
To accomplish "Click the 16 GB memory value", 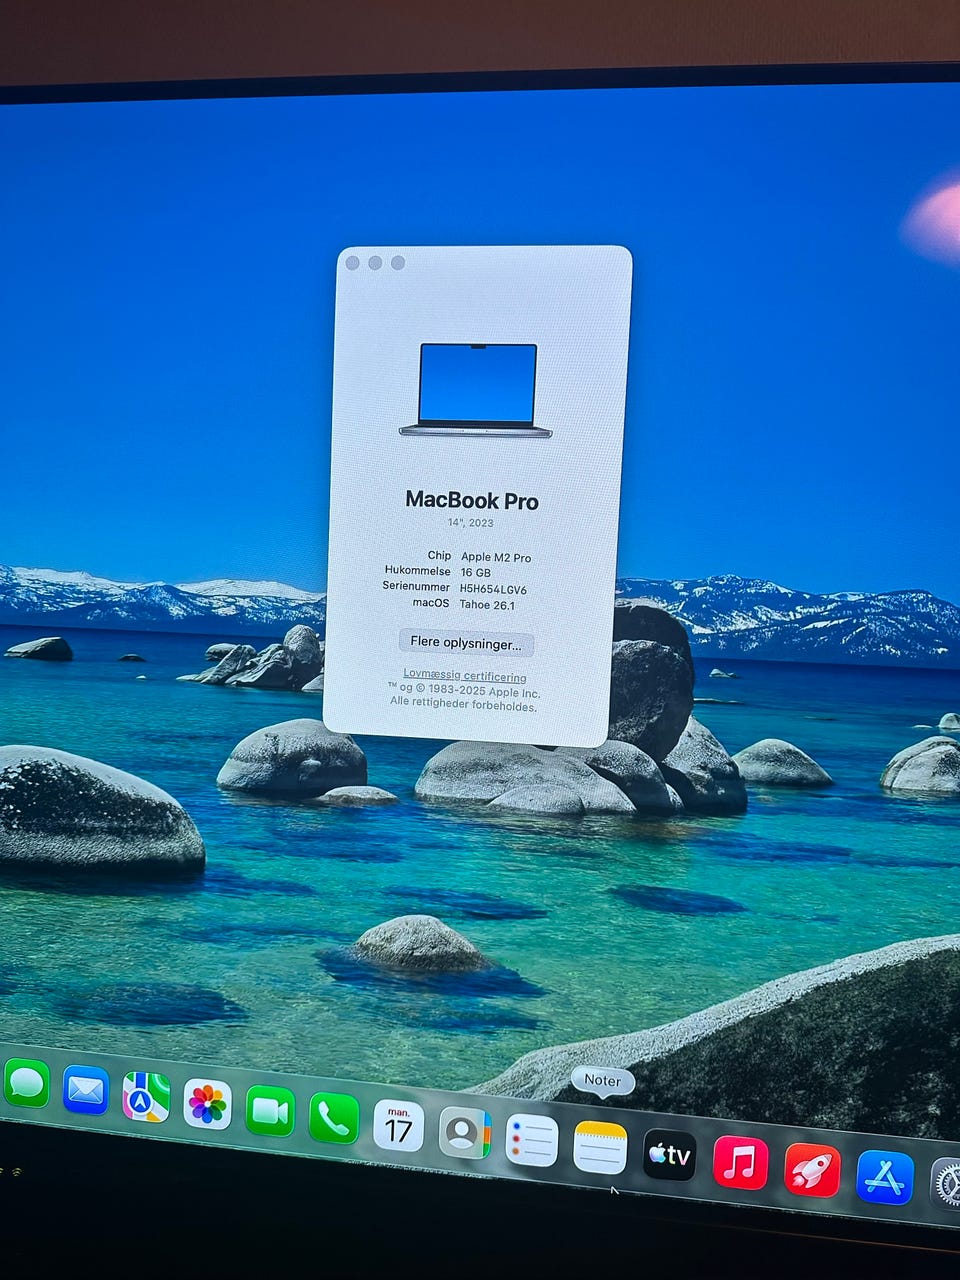I will [x=476, y=573].
